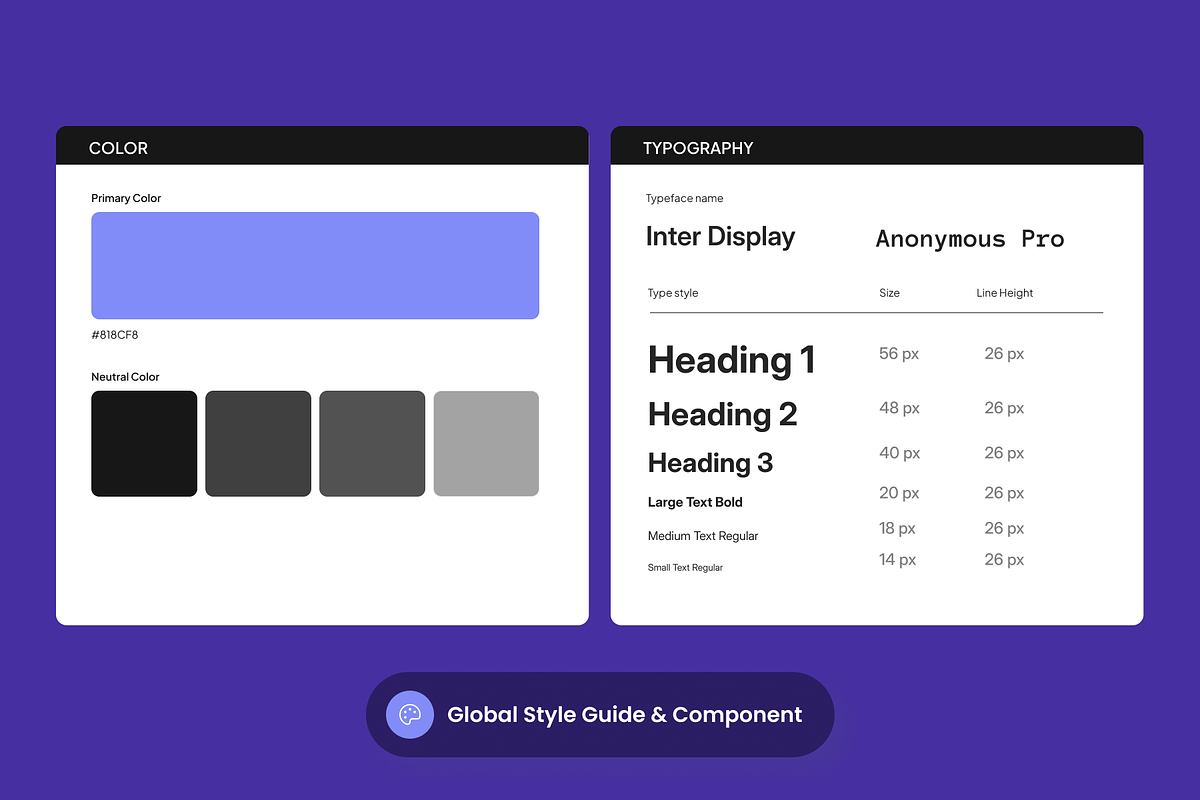The width and height of the screenshot is (1200, 800).
Task: Click the COLOR panel header
Action: (x=322, y=146)
